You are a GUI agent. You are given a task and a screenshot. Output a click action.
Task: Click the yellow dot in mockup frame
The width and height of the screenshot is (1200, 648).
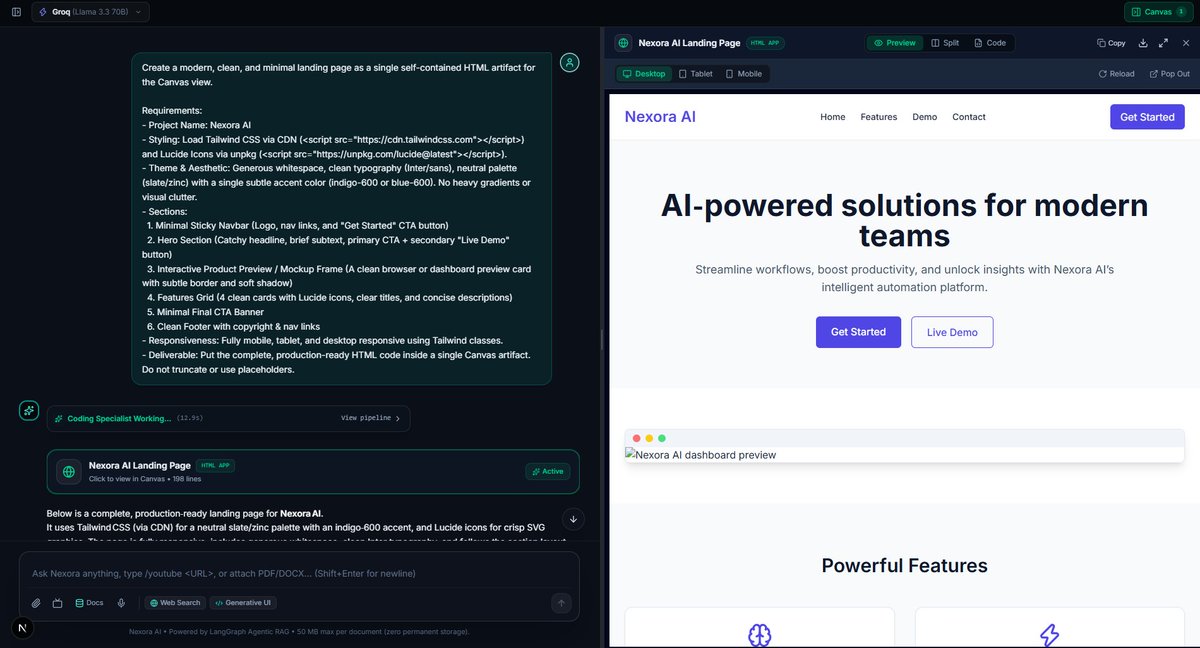pos(649,438)
